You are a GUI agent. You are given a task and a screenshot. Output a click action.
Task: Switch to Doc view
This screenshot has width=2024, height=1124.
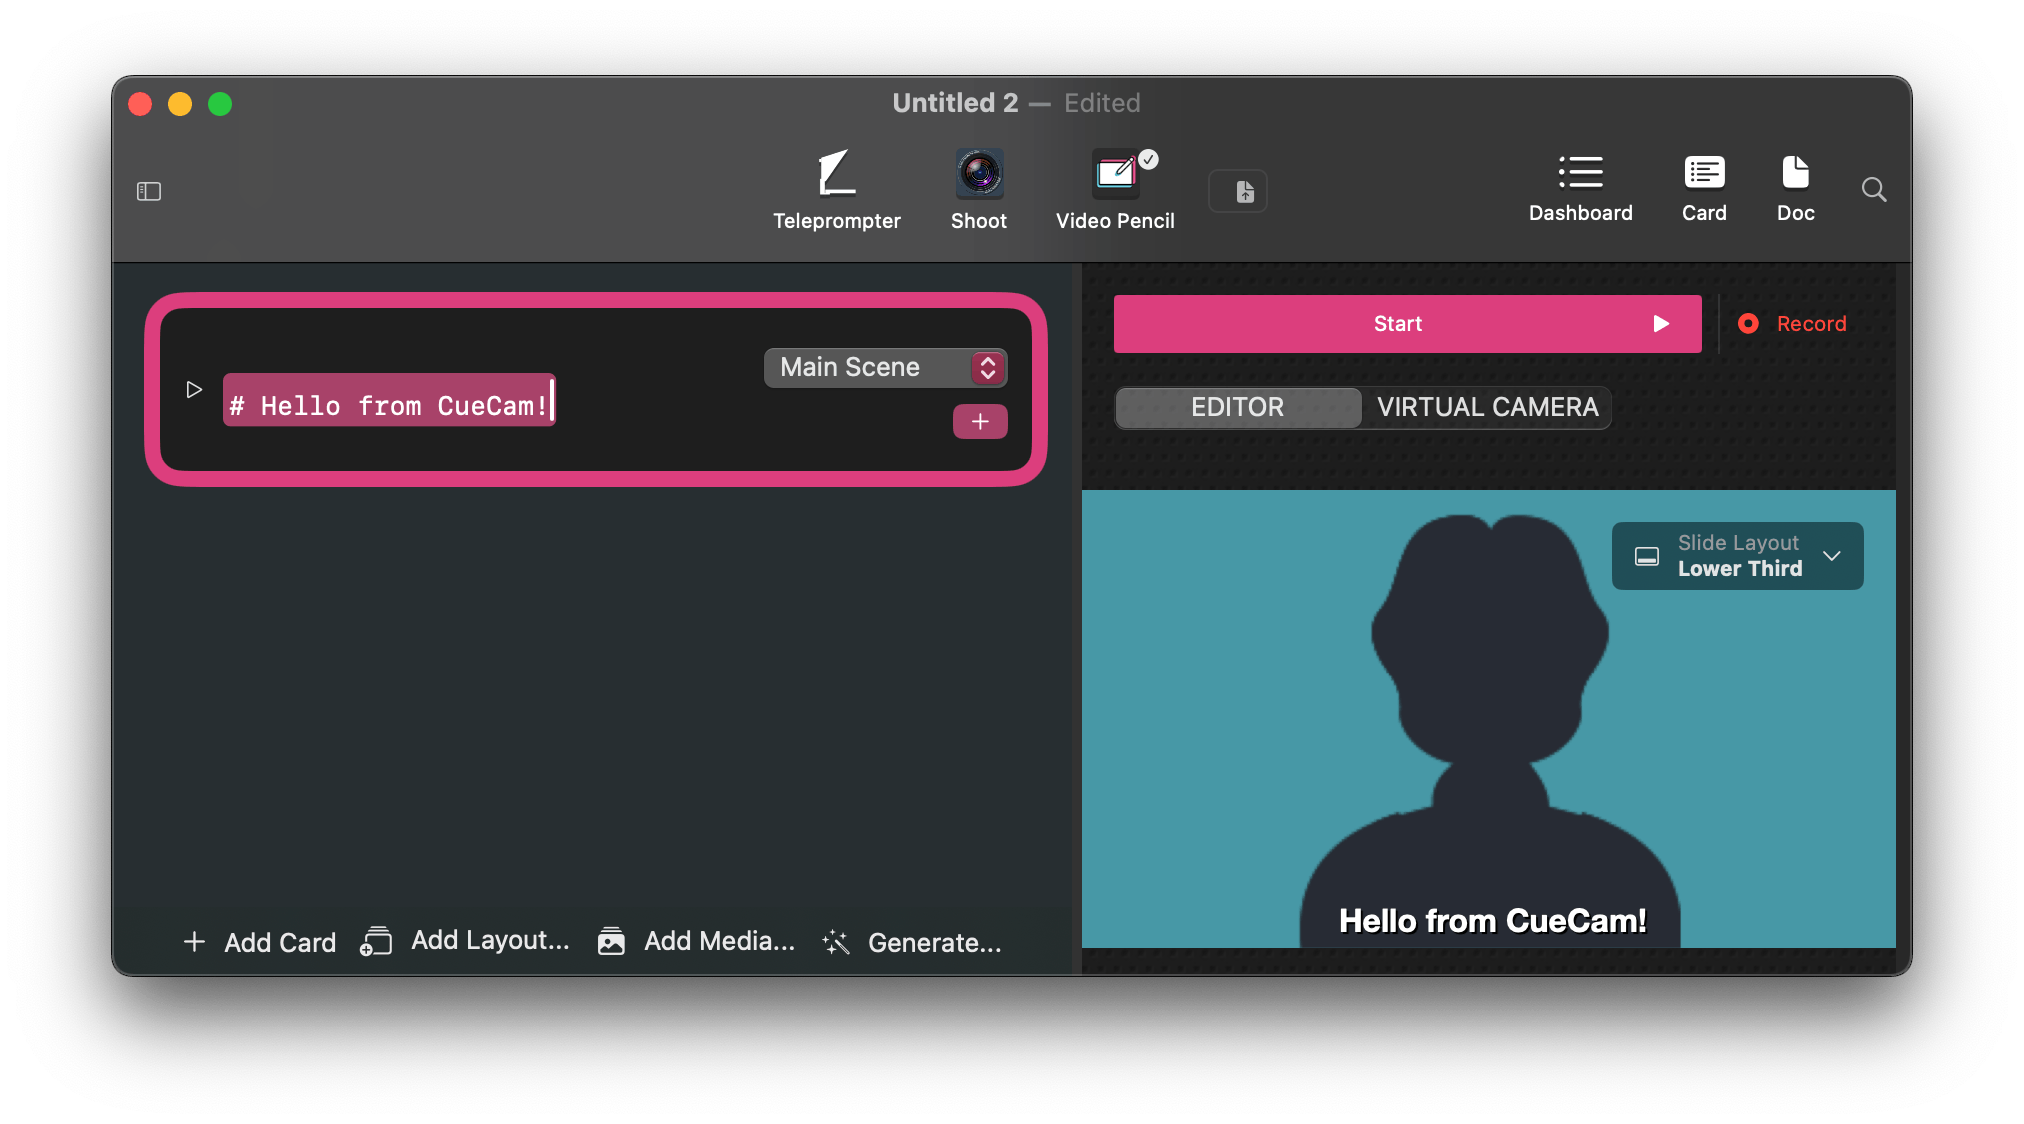1795,189
